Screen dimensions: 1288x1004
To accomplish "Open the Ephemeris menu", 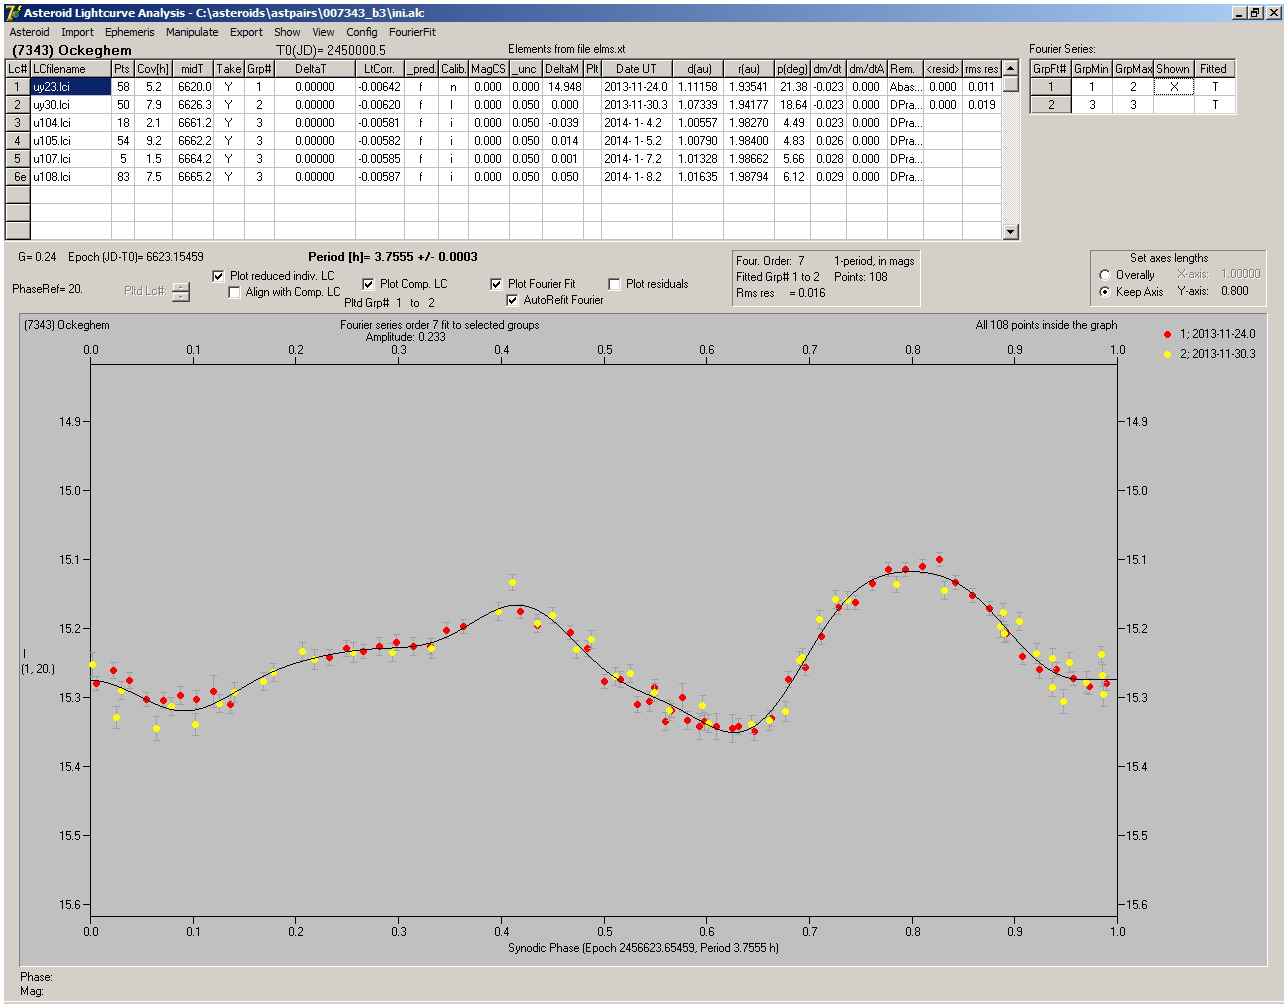I will click(x=130, y=32).
